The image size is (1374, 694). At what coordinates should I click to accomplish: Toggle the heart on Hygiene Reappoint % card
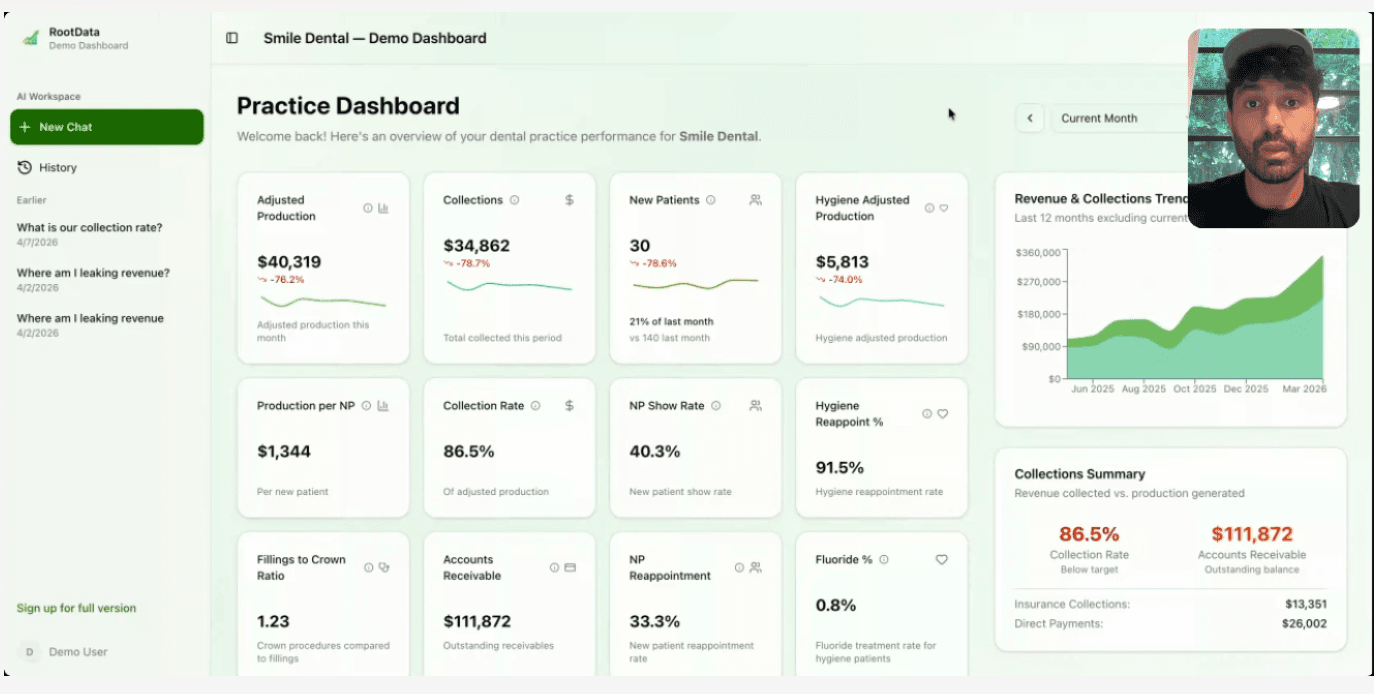pos(943,413)
